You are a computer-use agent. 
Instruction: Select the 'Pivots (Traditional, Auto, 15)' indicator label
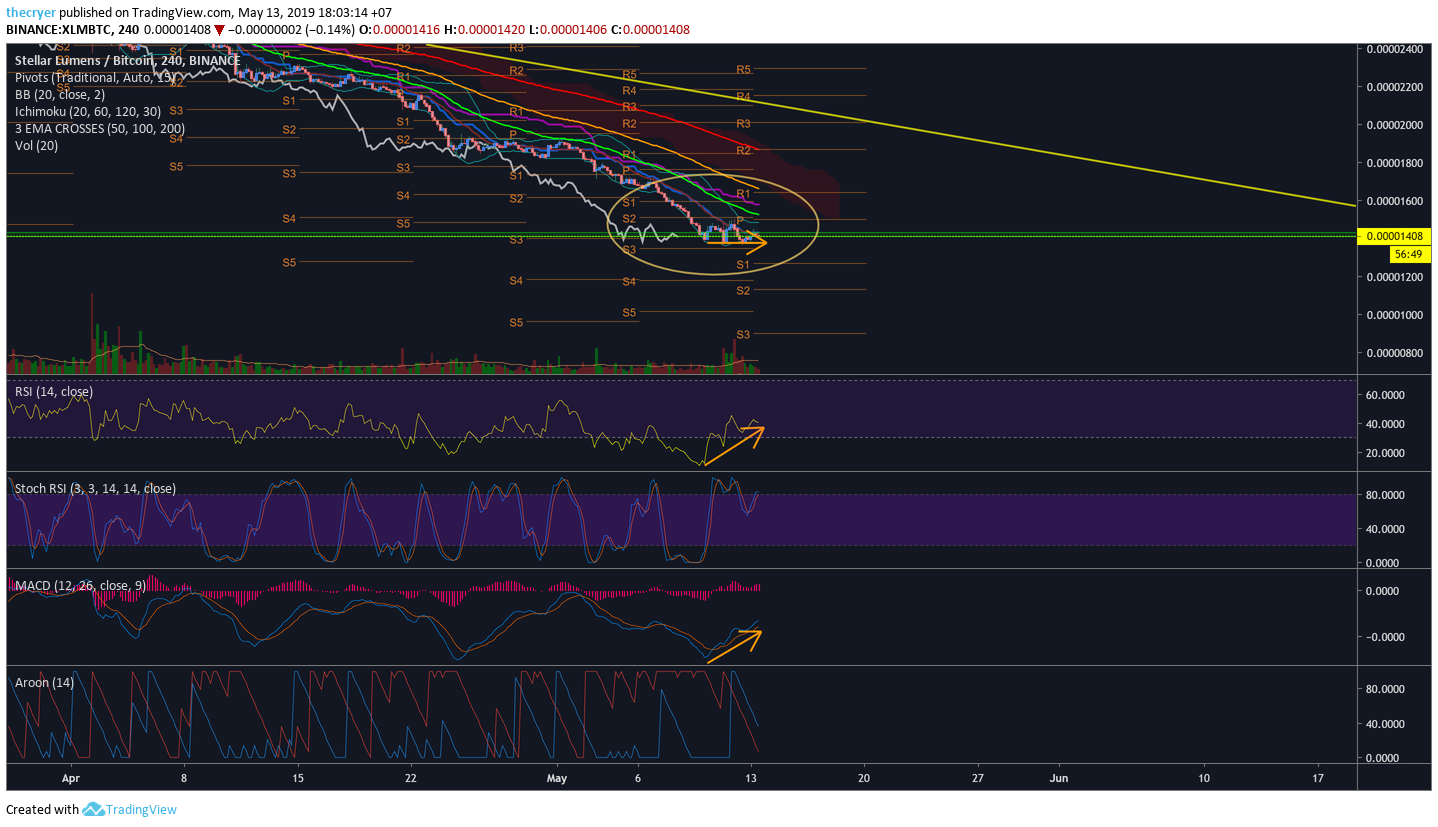97,78
